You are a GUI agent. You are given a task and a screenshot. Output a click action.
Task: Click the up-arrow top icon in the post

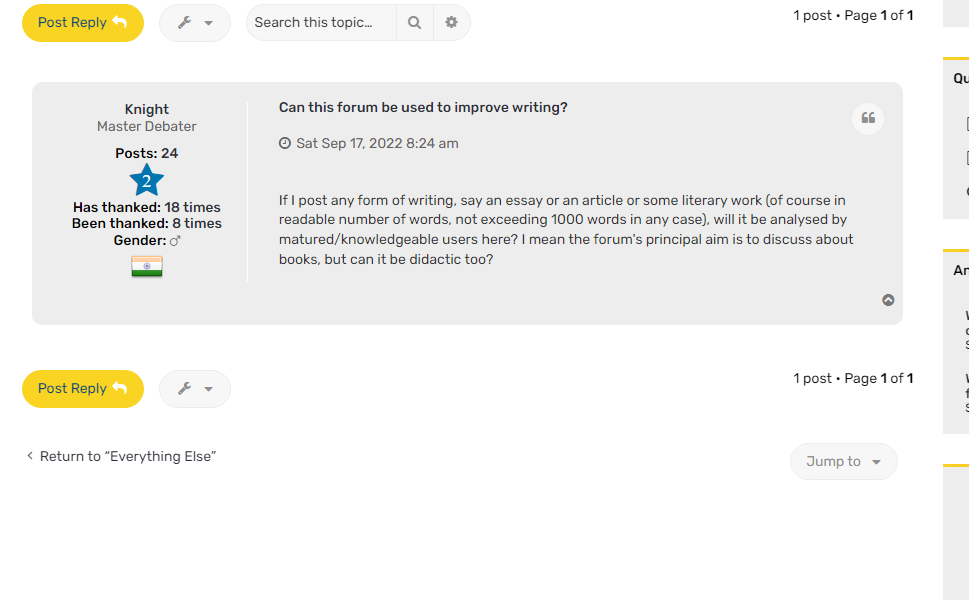pyautogui.click(x=888, y=300)
